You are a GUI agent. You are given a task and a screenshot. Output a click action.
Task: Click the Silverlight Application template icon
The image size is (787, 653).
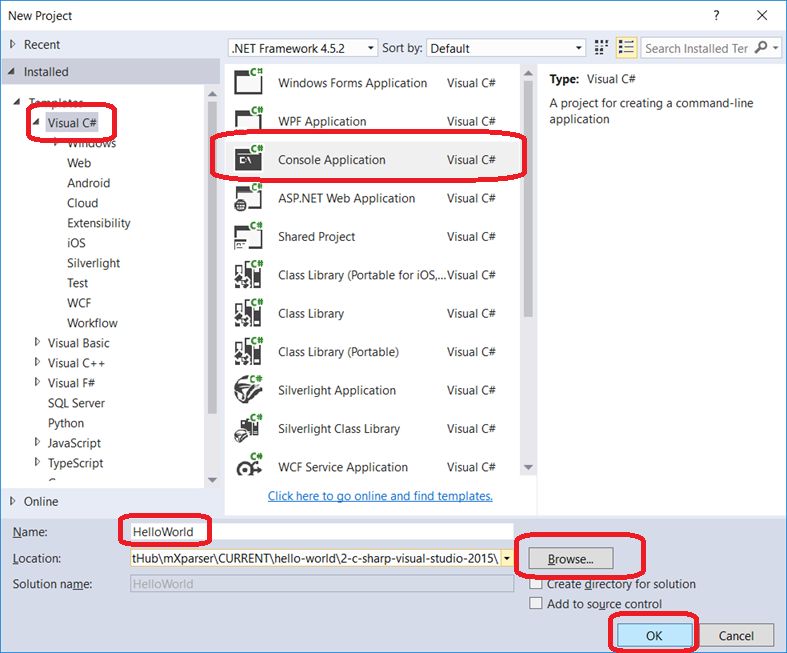point(248,389)
